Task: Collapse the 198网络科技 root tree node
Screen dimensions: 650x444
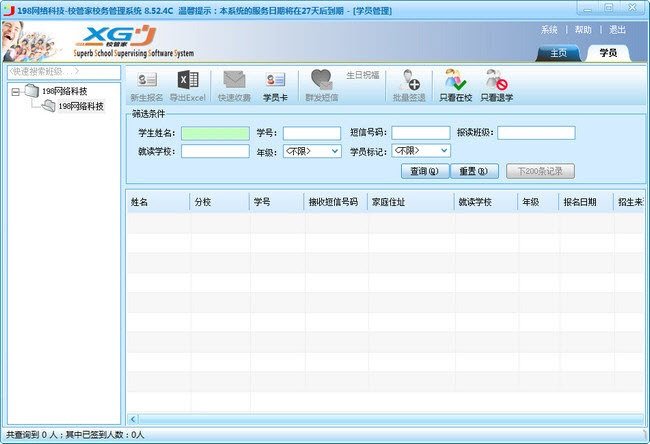Action: tap(15, 92)
